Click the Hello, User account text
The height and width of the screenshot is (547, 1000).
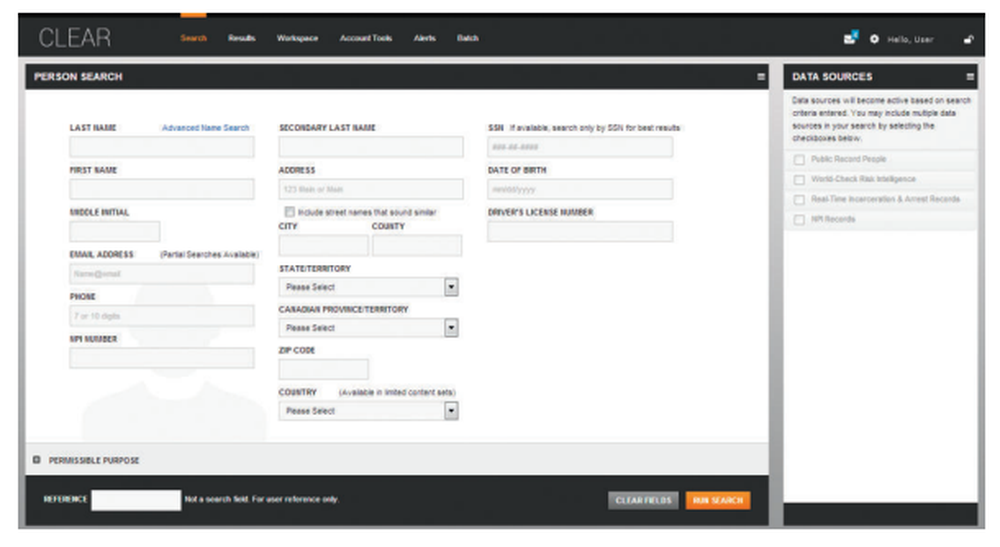910,40
